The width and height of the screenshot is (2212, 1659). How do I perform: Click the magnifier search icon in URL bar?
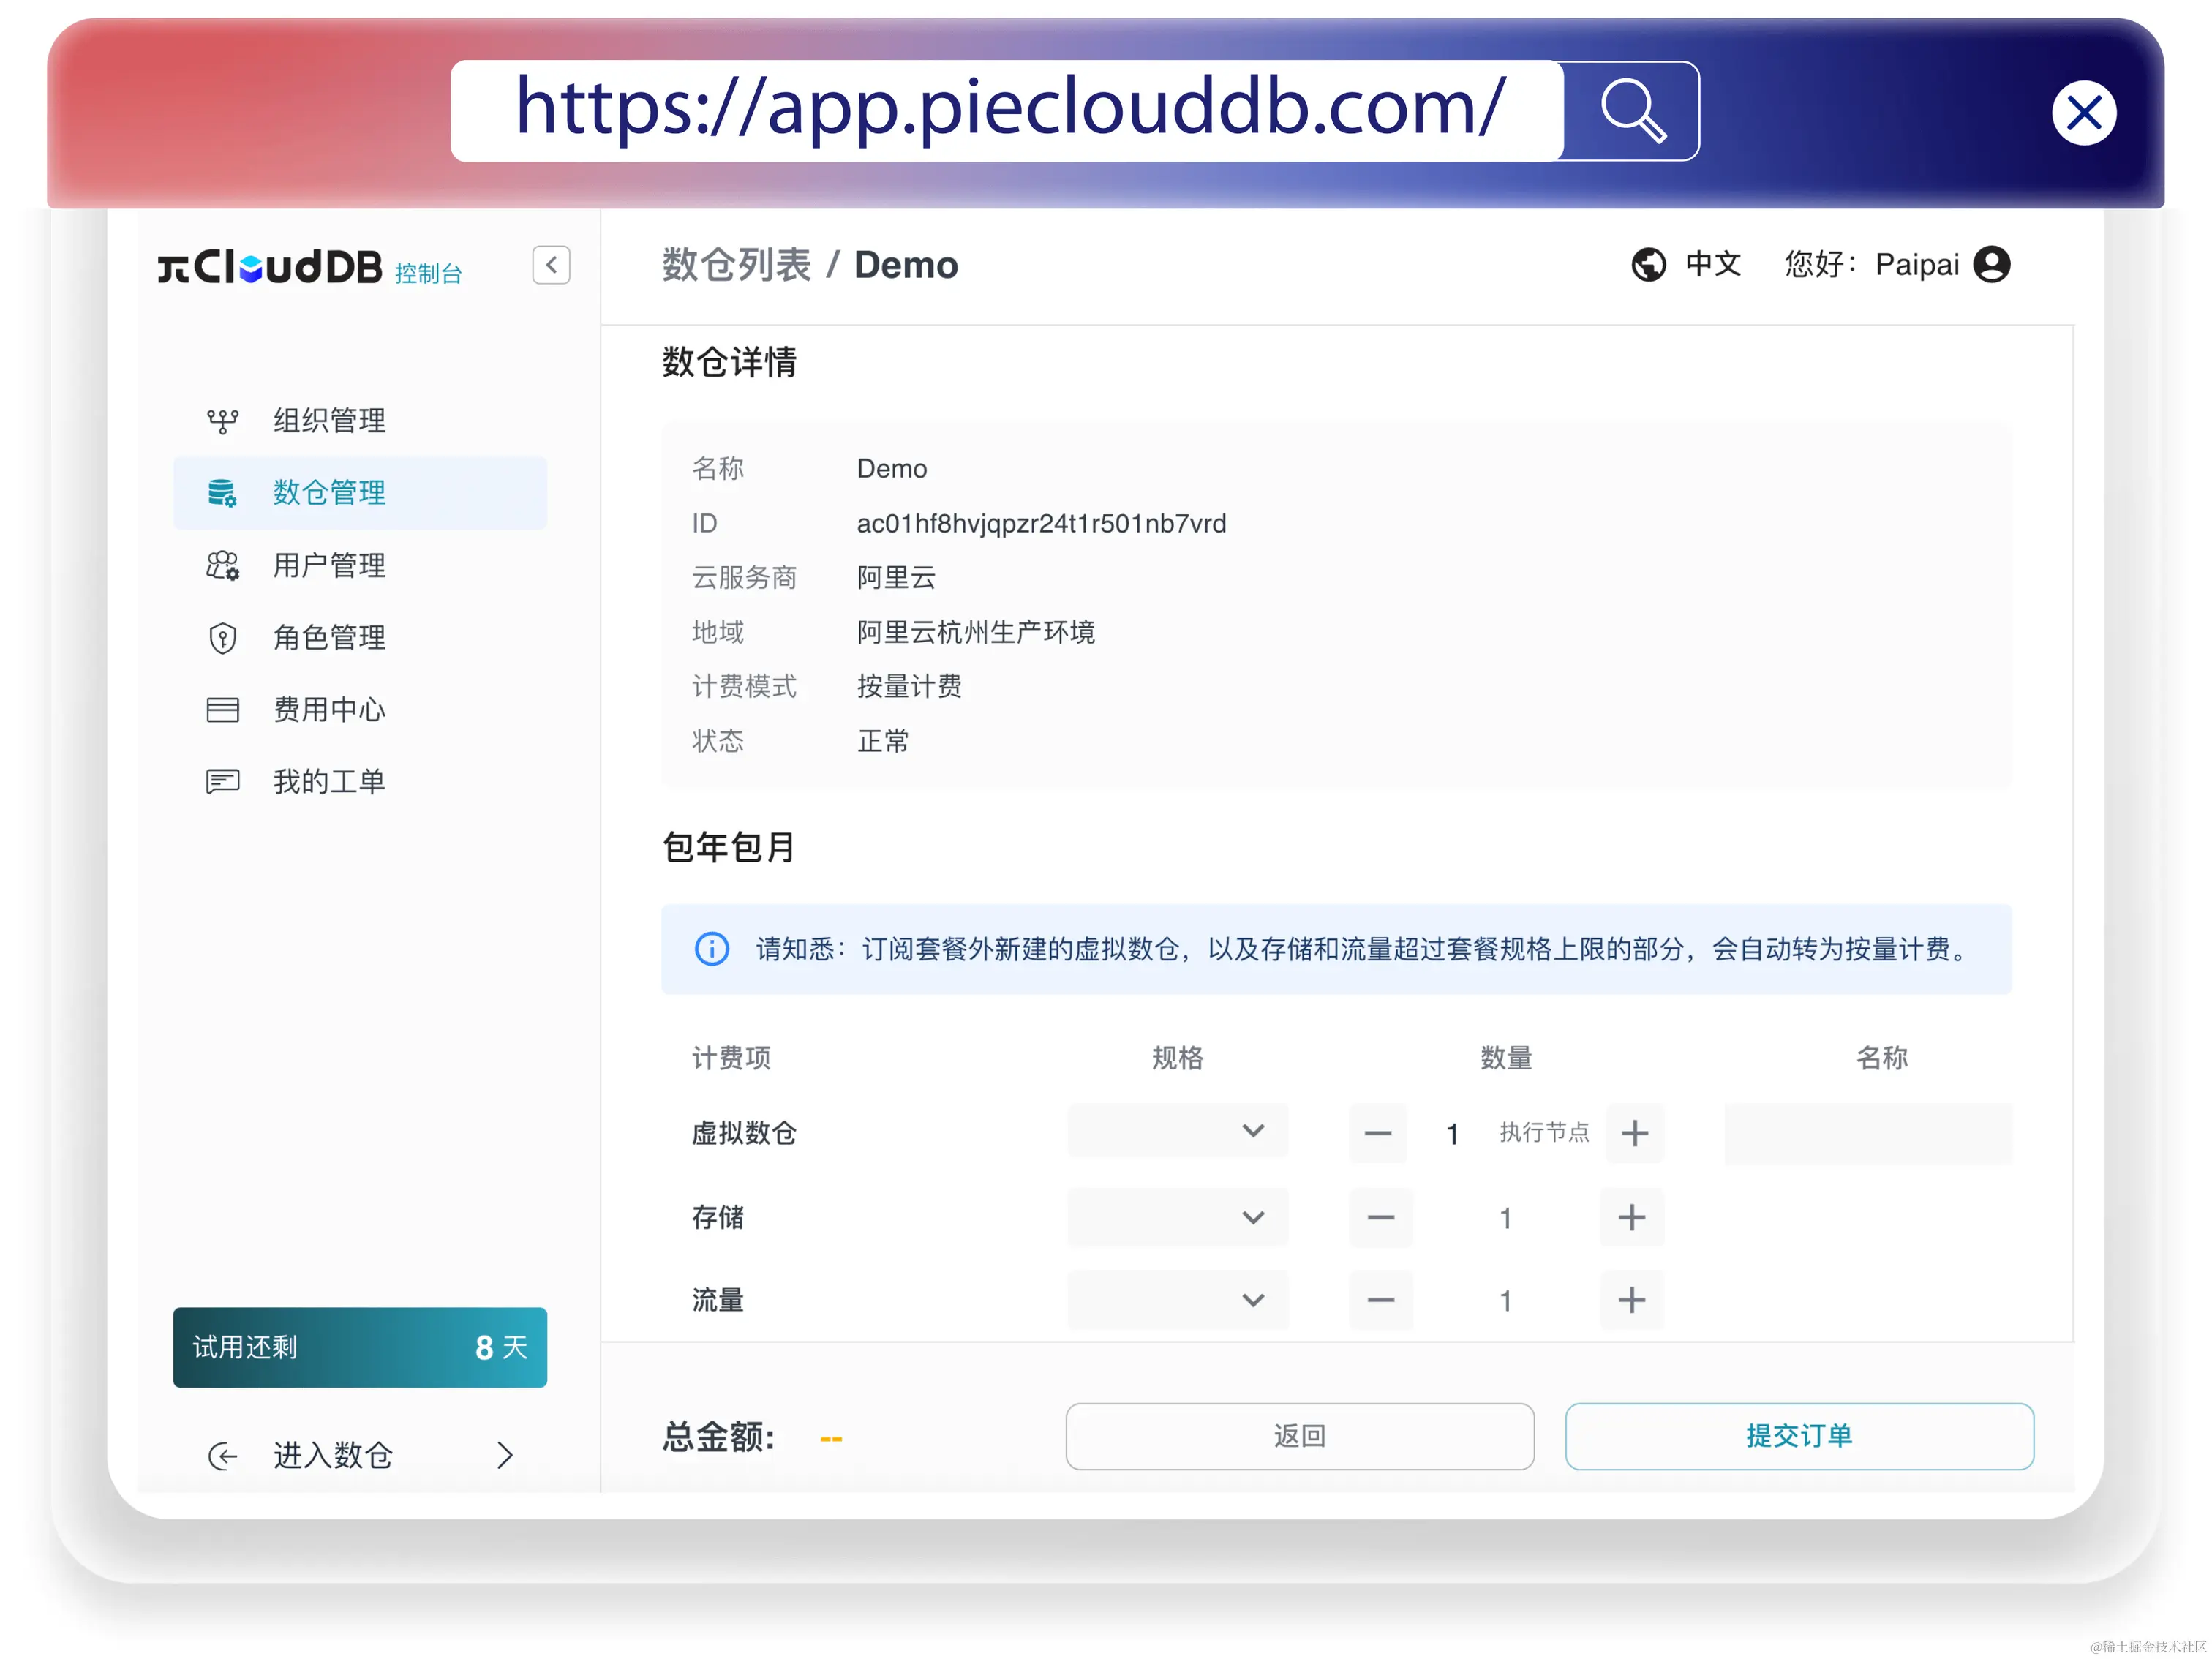(1631, 111)
